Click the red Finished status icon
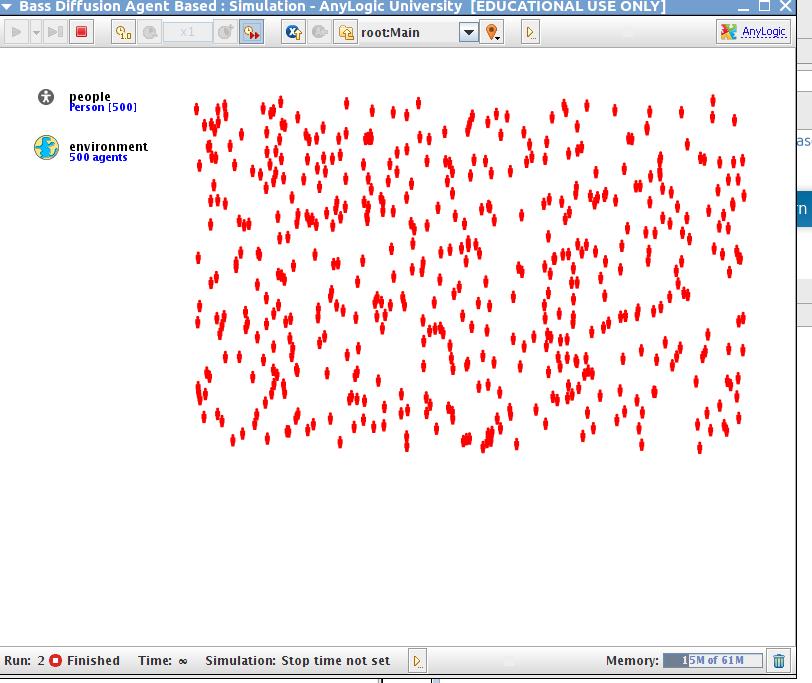Image resolution: width=812 pixels, height=683 pixels. (x=55, y=661)
